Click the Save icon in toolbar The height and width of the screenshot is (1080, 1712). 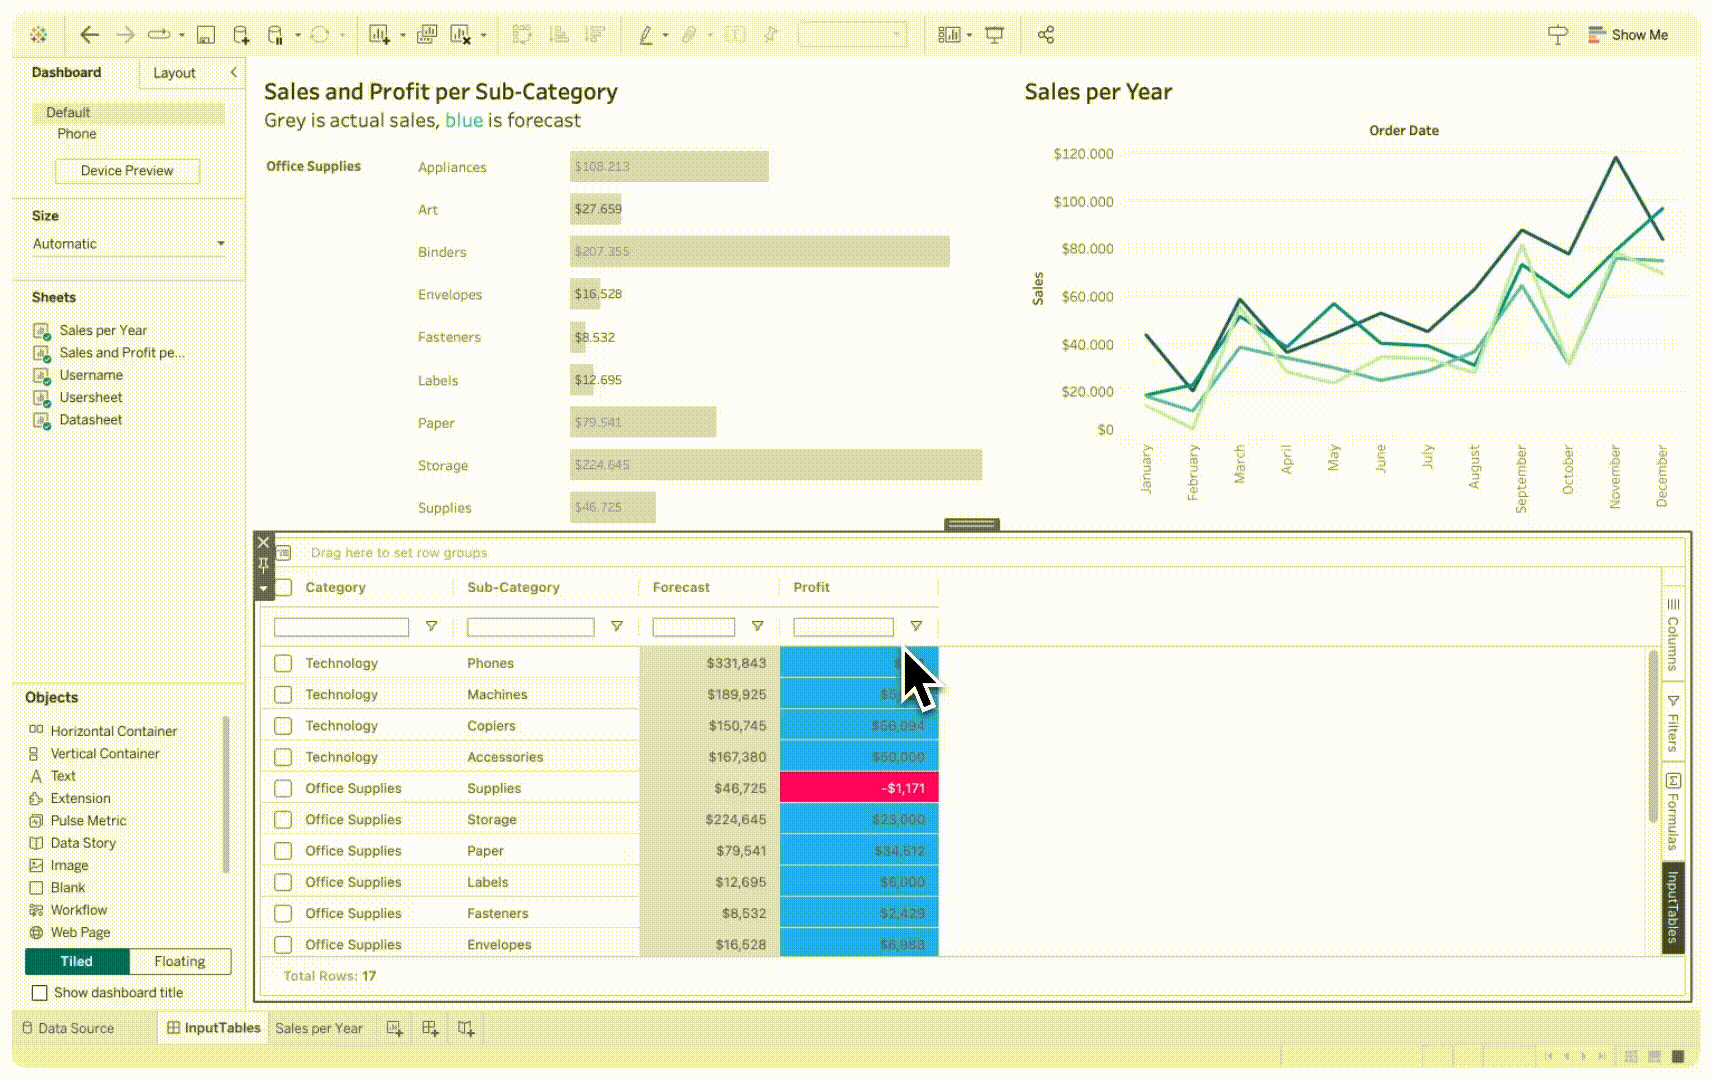tap(206, 35)
